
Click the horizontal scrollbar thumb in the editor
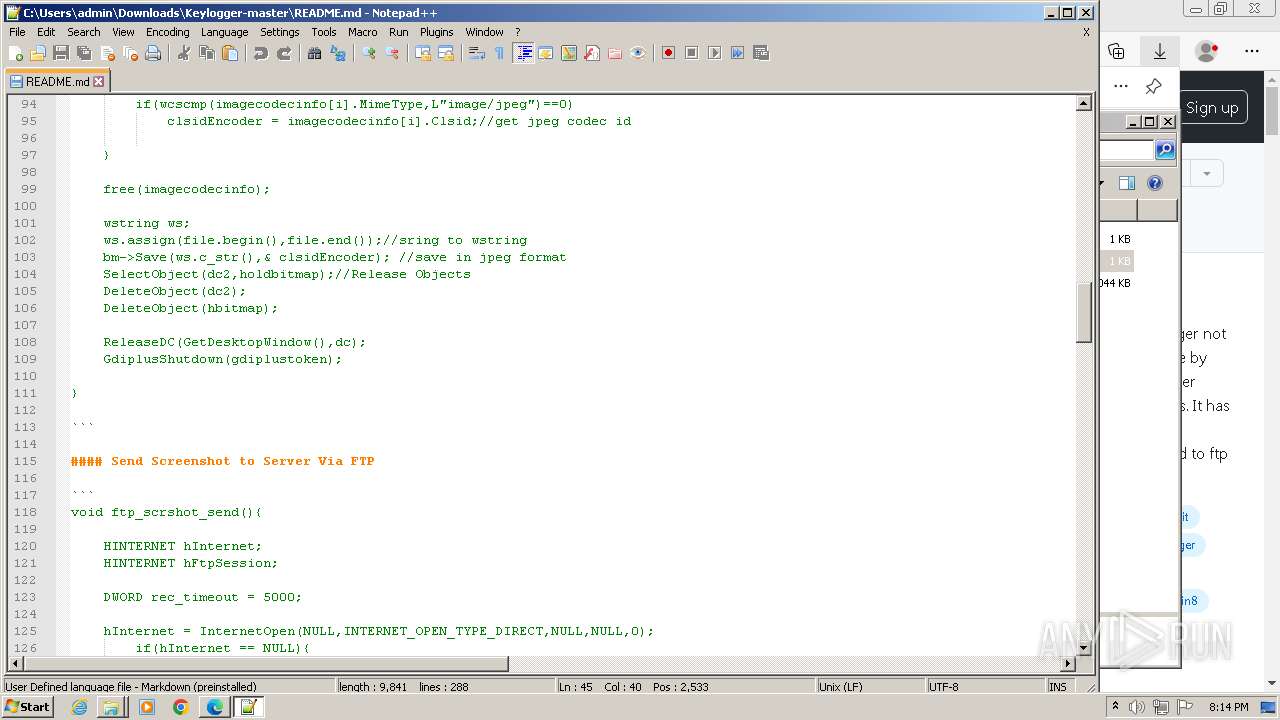pyautogui.click(x=265, y=663)
